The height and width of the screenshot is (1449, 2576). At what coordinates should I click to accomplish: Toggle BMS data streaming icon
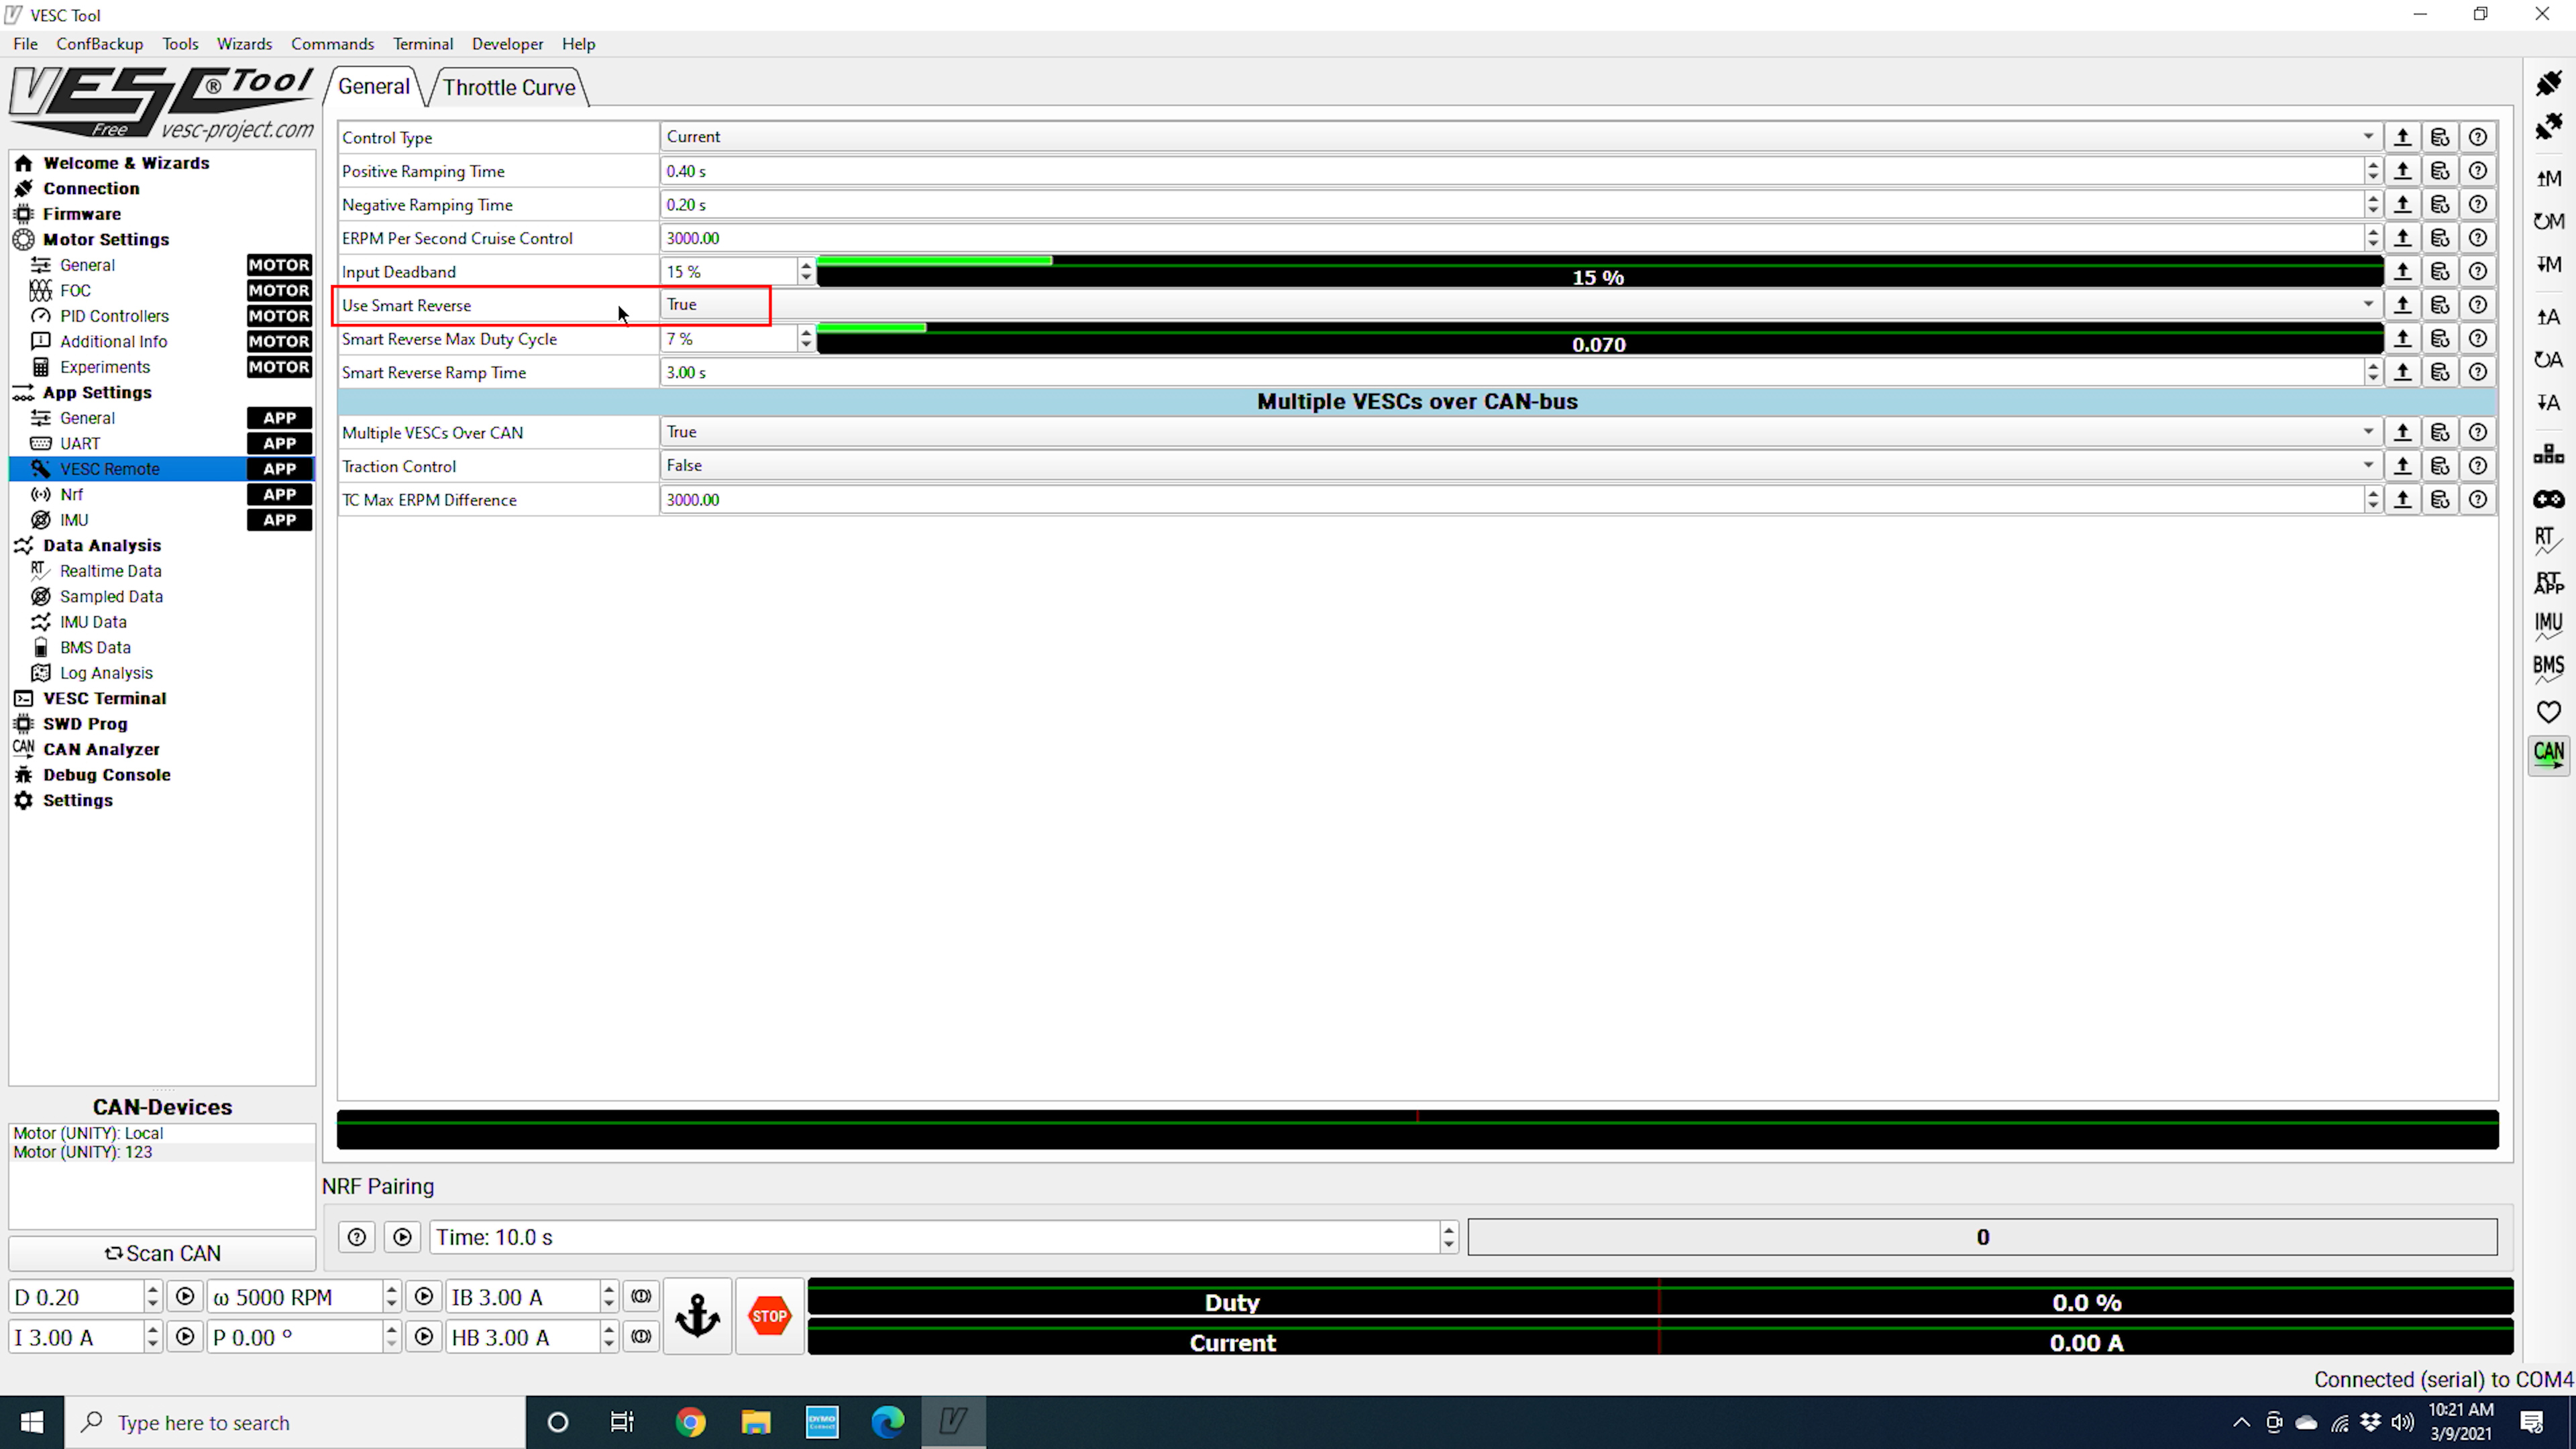point(2548,669)
